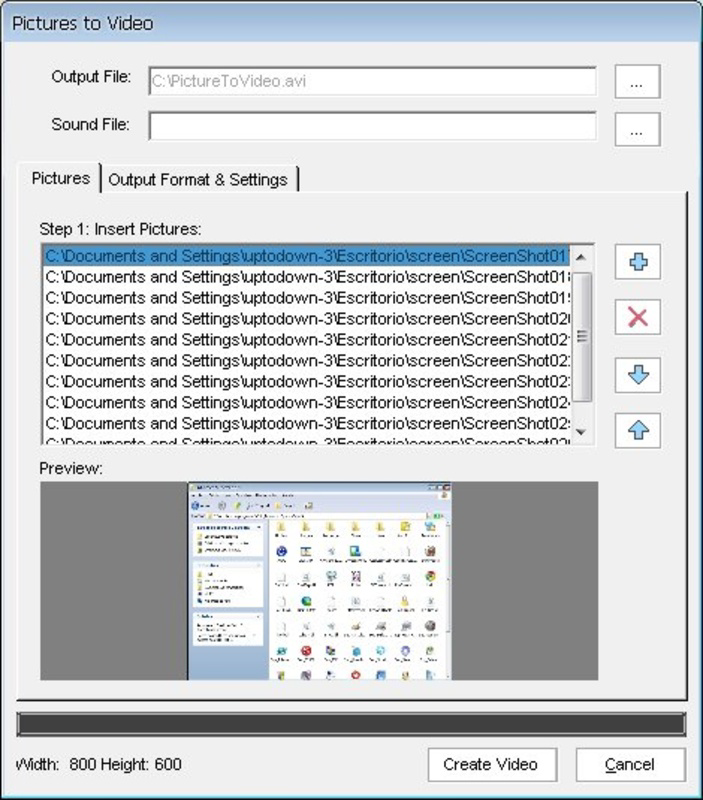
Task: Click the dark progress bar
Action: click(x=351, y=724)
